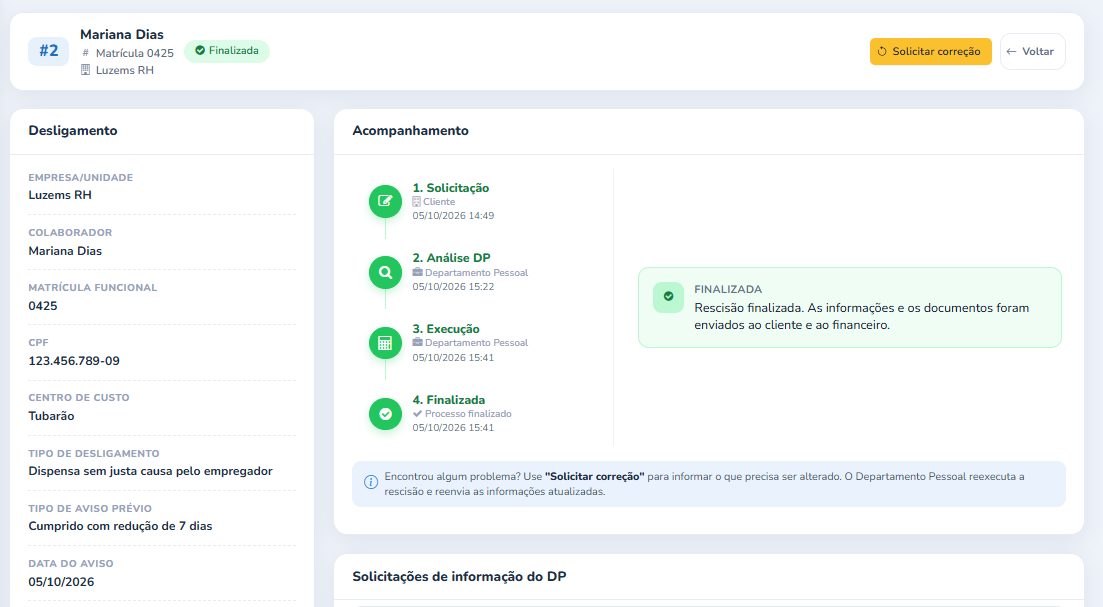The image size is (1103, 607).
Task: Click the Empresa/Unidade value 'Luzems RH'
Action: click(x=60, y=195)
